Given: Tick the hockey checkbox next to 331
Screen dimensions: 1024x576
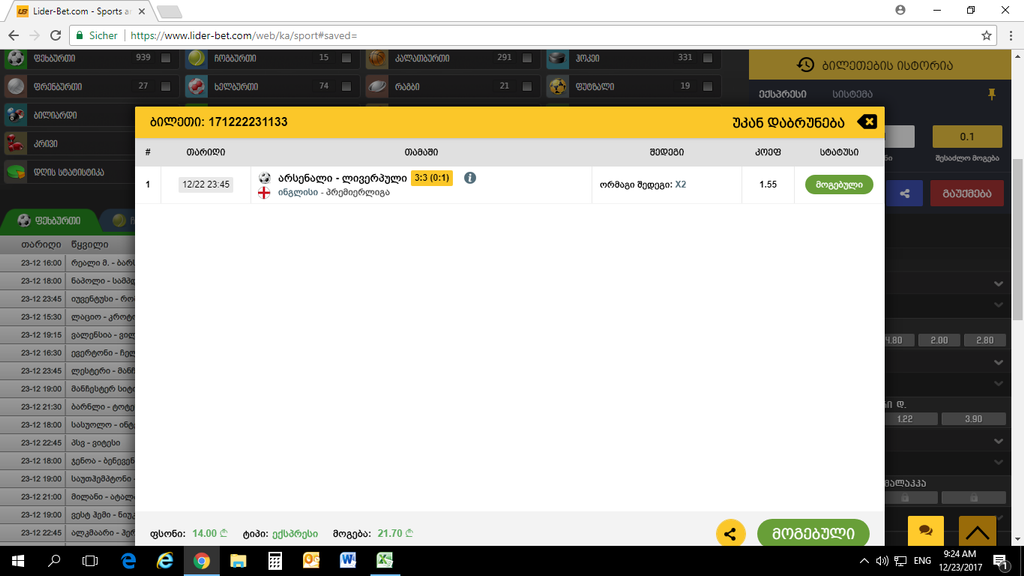Looking at the screenshot, I should click(x=708, y=58).
